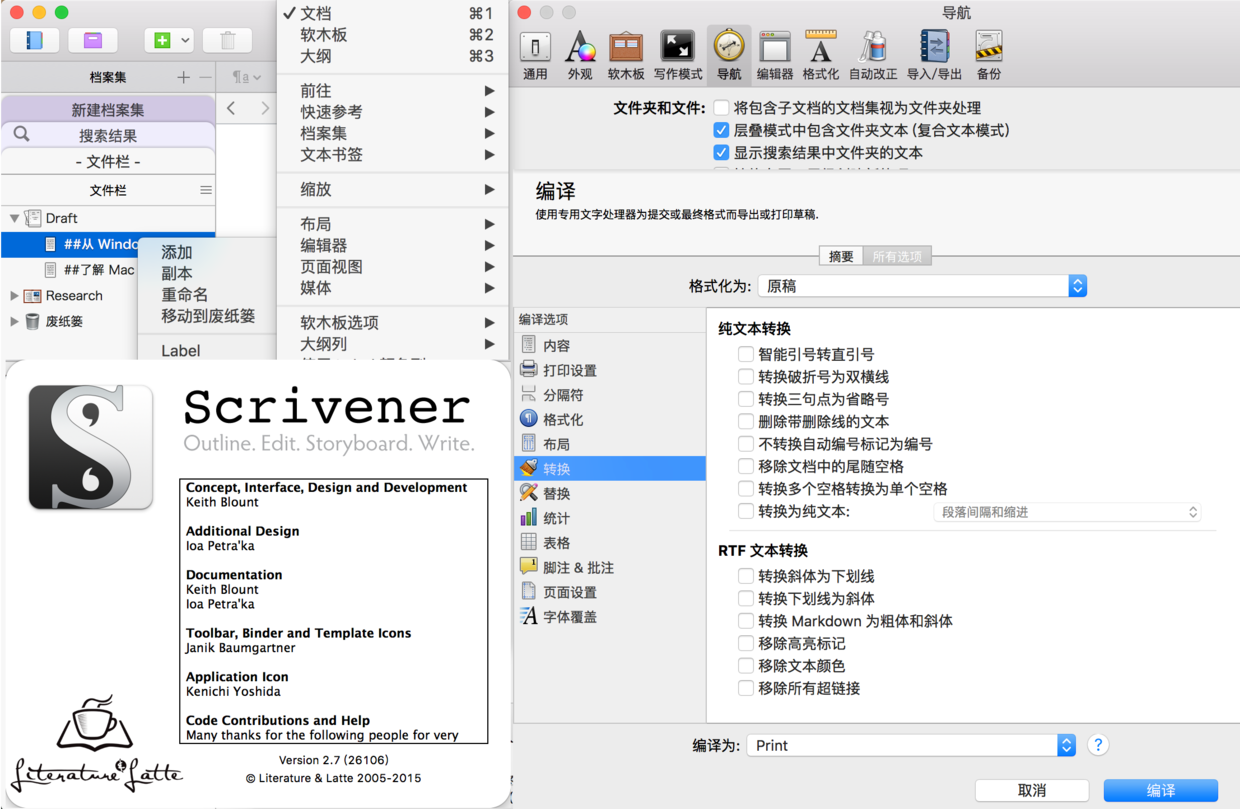Click the 编译 button

coord(1161,790)
